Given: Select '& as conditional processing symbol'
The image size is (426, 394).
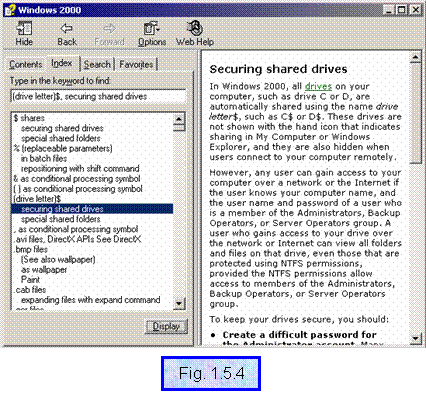Looking at the screenshot, I should (77, 179).
